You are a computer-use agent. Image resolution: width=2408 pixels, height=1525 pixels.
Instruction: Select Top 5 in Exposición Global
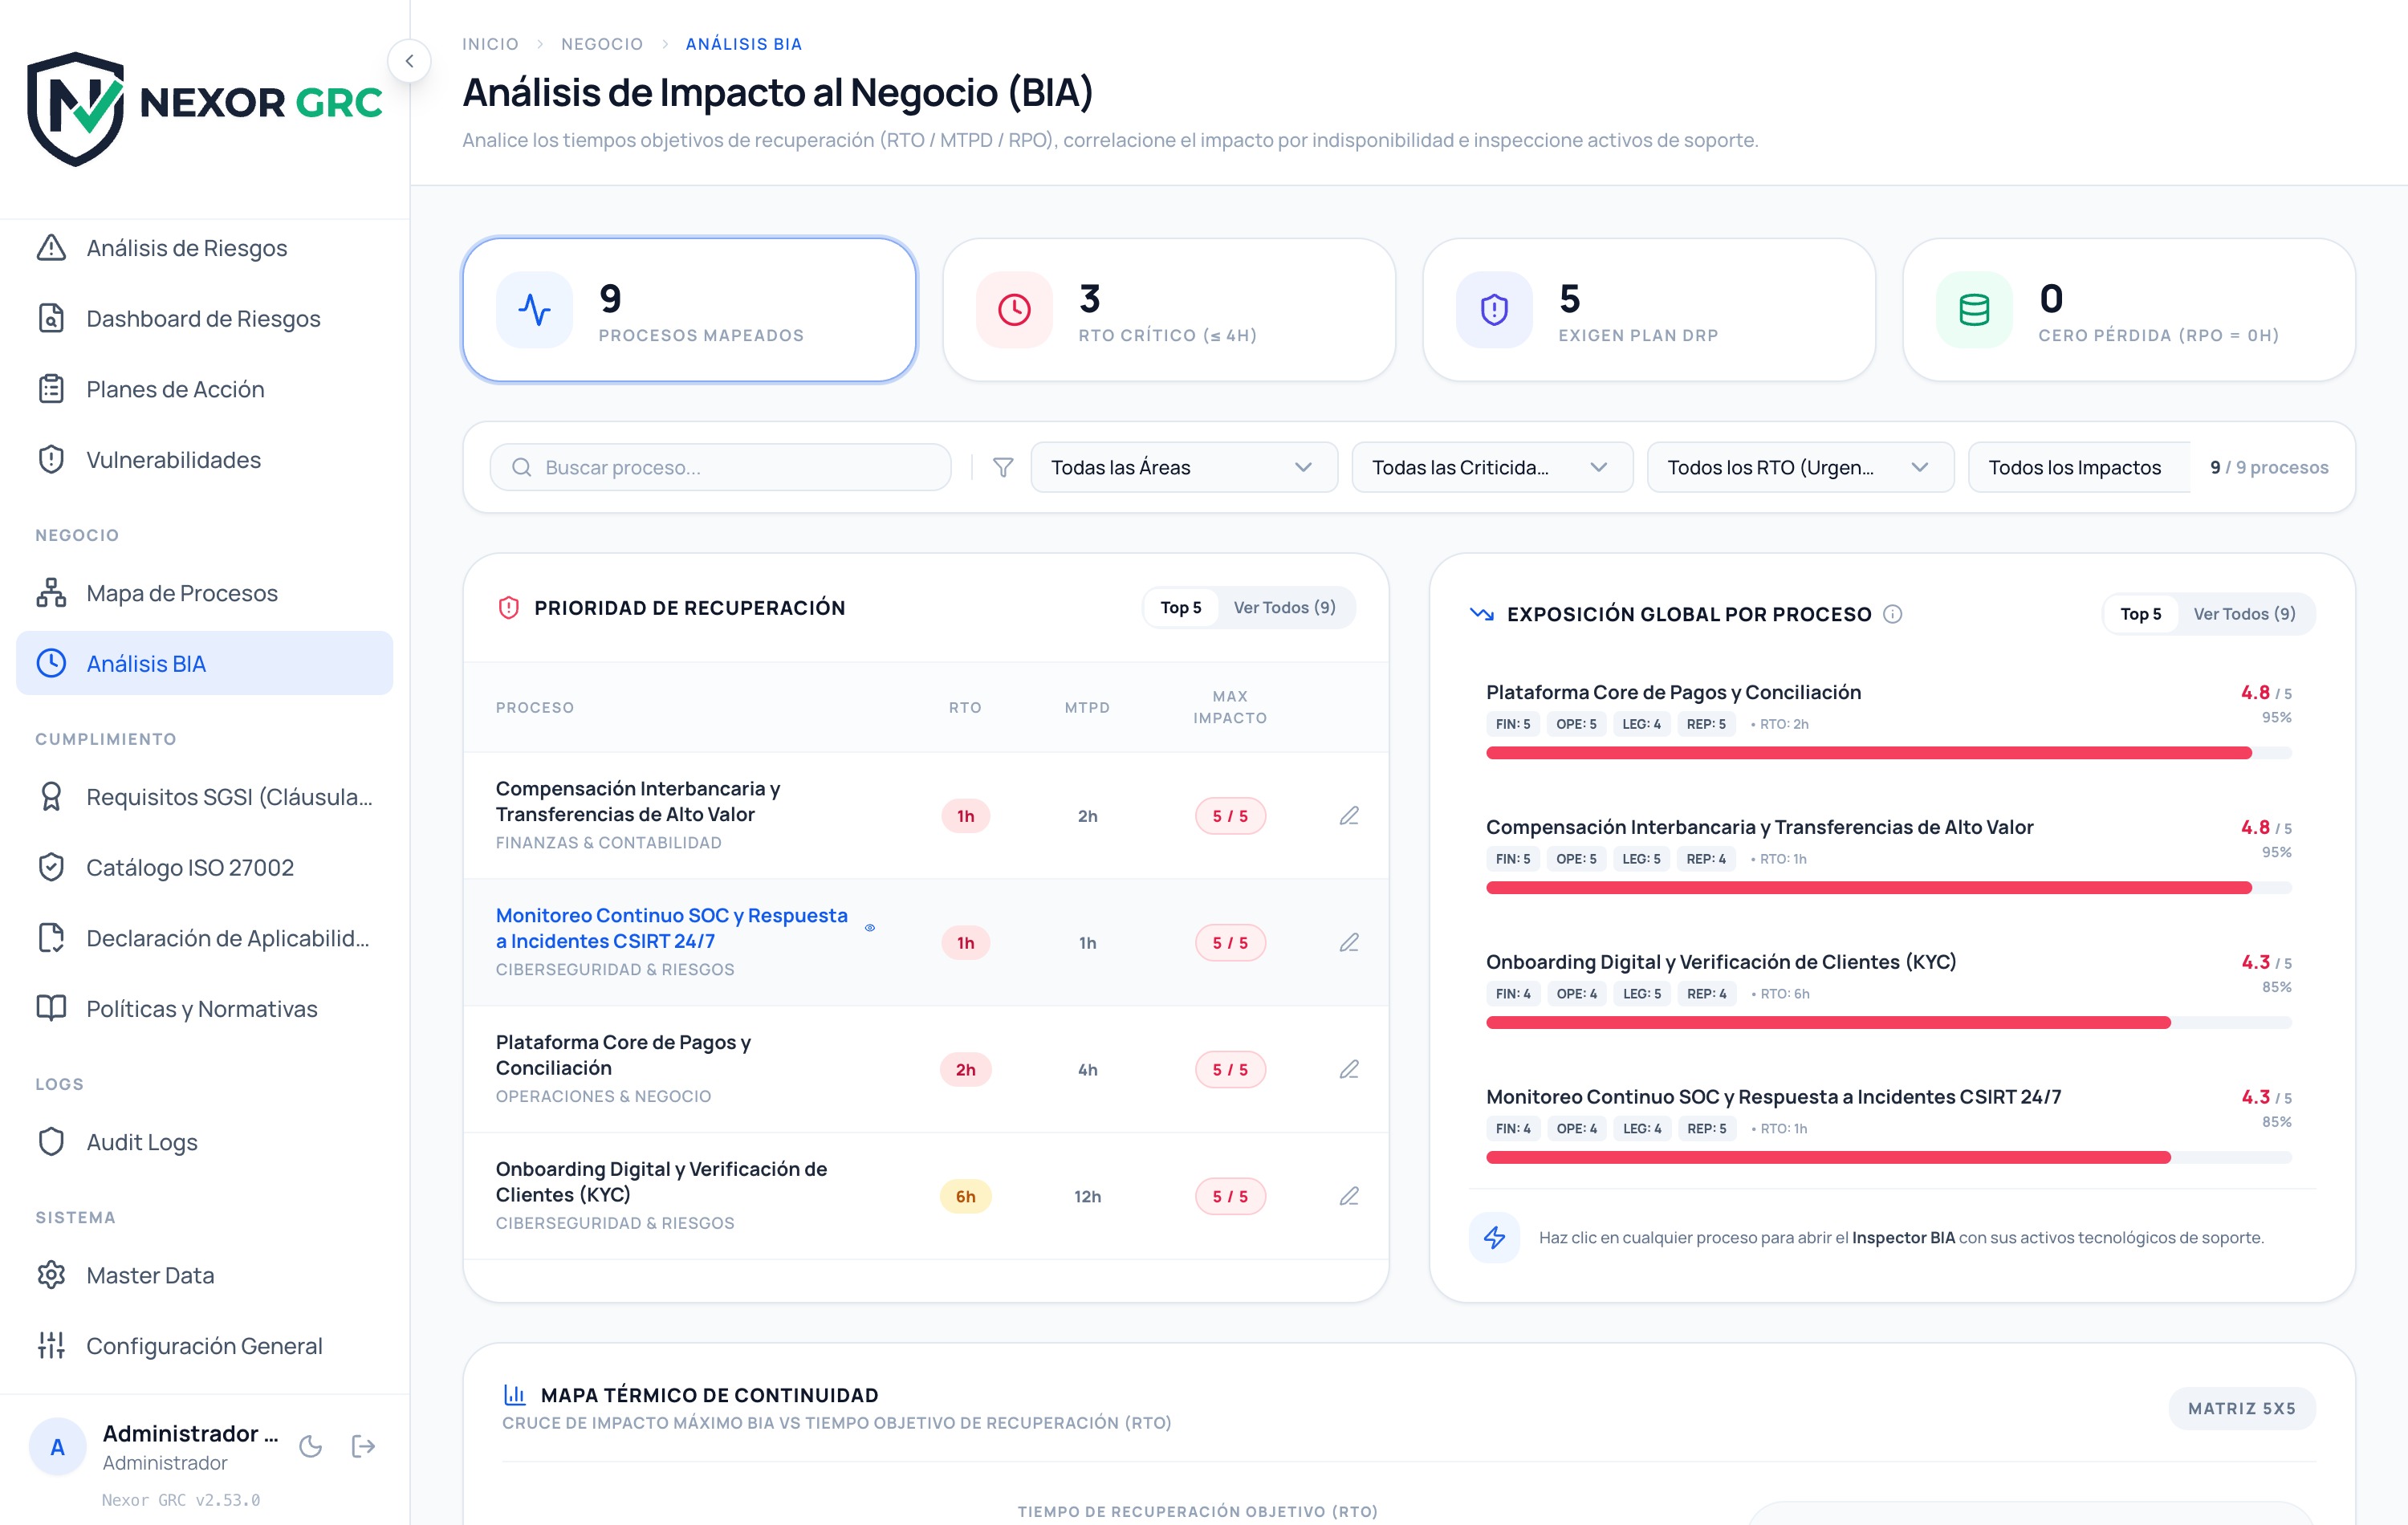2140,614
